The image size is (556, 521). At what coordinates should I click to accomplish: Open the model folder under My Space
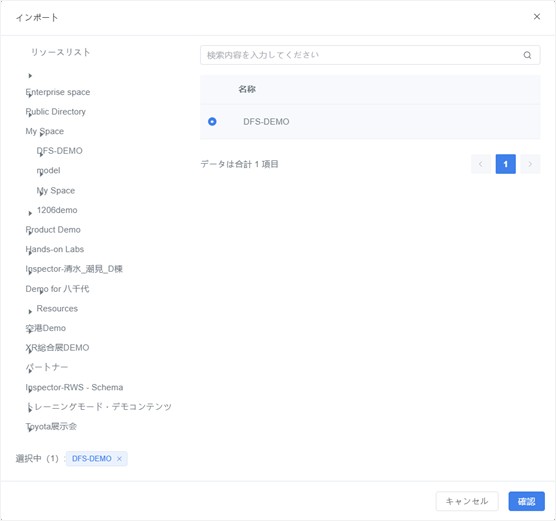pyautogui.click(x=49, y=171)
